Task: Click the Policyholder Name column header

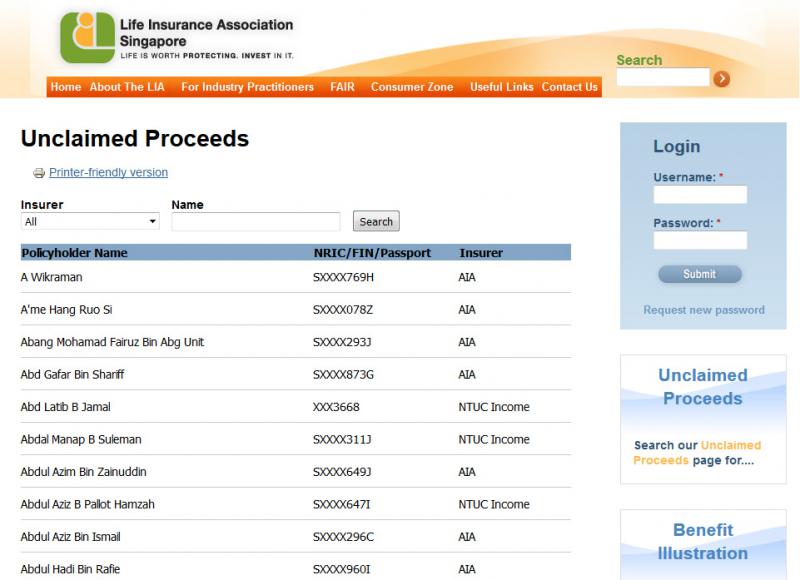Action: tap(74, 253)
